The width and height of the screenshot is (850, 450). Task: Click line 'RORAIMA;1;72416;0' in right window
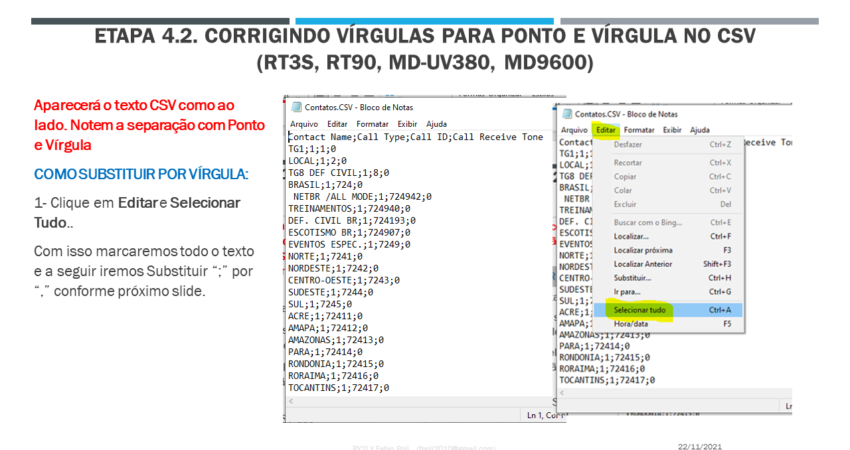coord(602,369)
